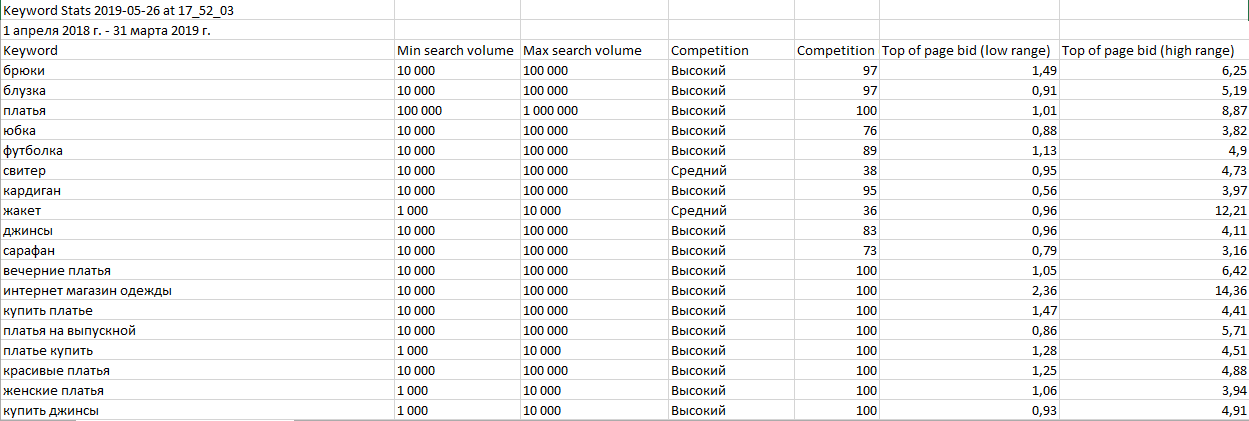
Task: Click low bid value 1,28
Action: pyautogui.click(x=969, y=350)
